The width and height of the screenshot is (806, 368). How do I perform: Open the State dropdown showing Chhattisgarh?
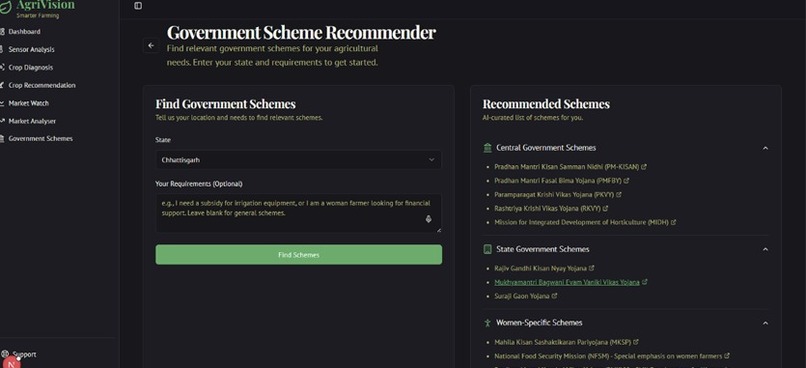pos(299,160)
